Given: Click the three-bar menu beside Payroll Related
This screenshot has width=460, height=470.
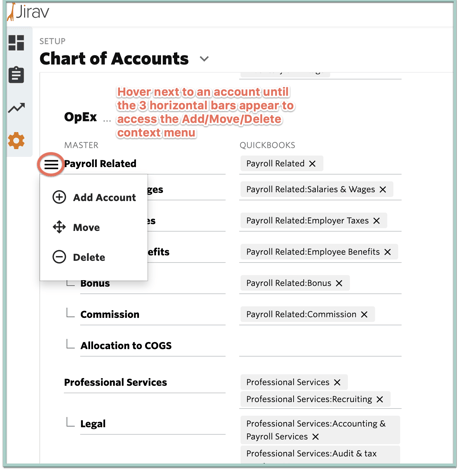Looking at the screenshot, I should [x=51, y=164].
